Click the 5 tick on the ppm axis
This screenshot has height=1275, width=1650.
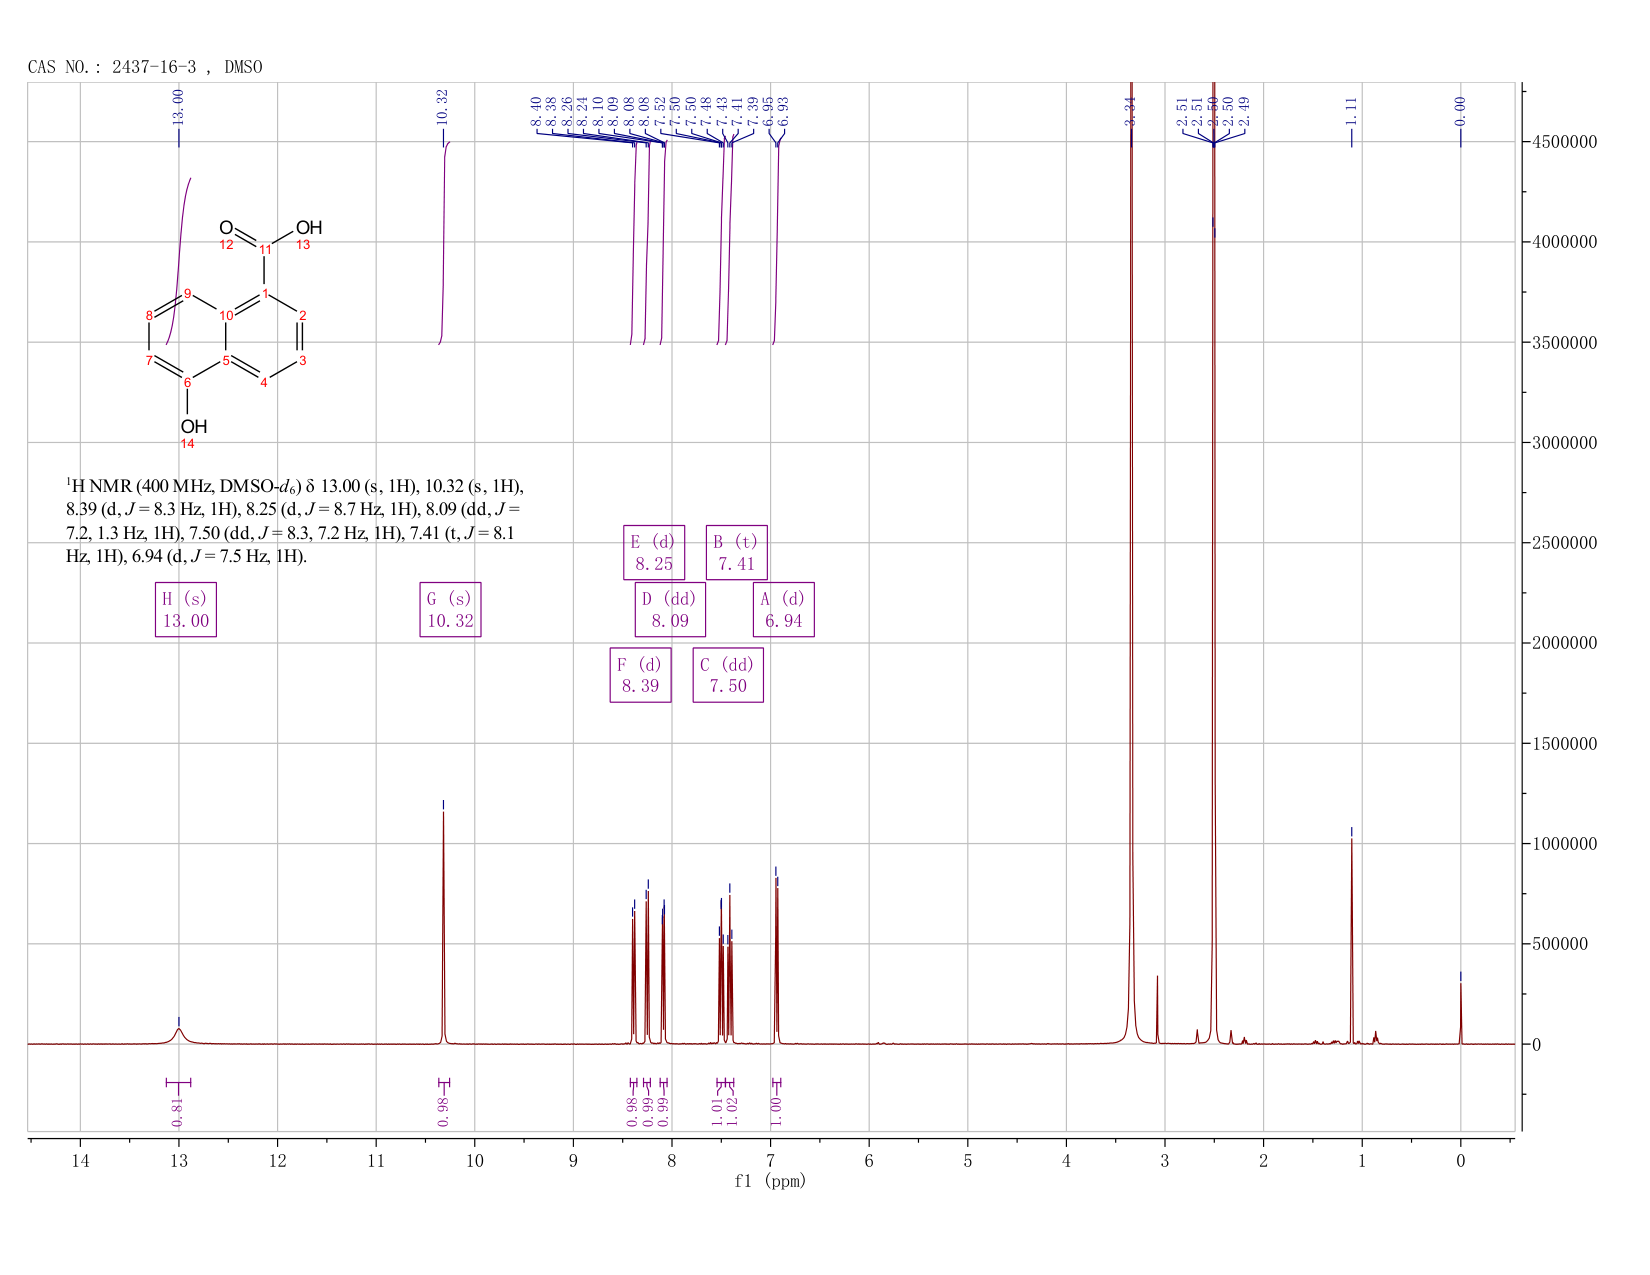click(968, 1161)
